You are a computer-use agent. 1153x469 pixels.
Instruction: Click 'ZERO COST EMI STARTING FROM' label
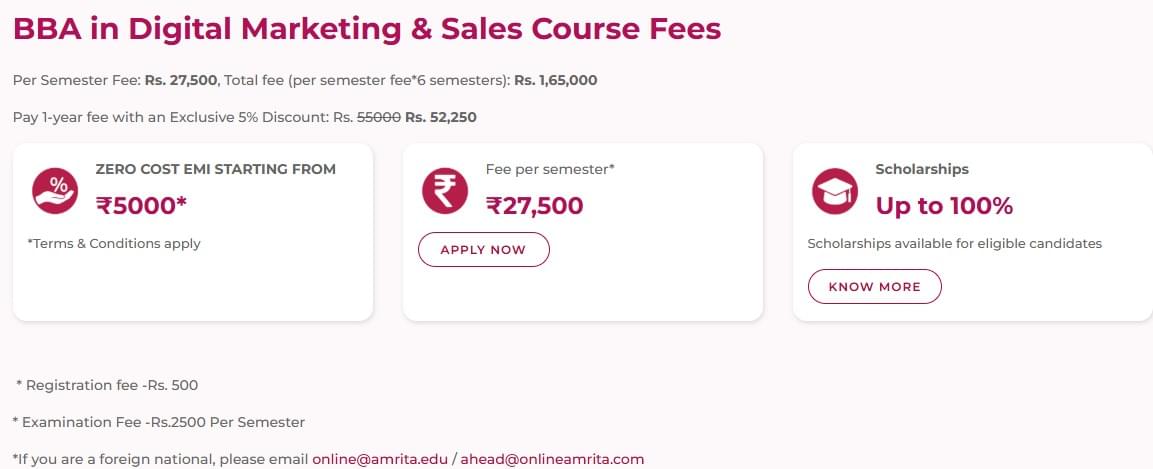coord(215,169)
